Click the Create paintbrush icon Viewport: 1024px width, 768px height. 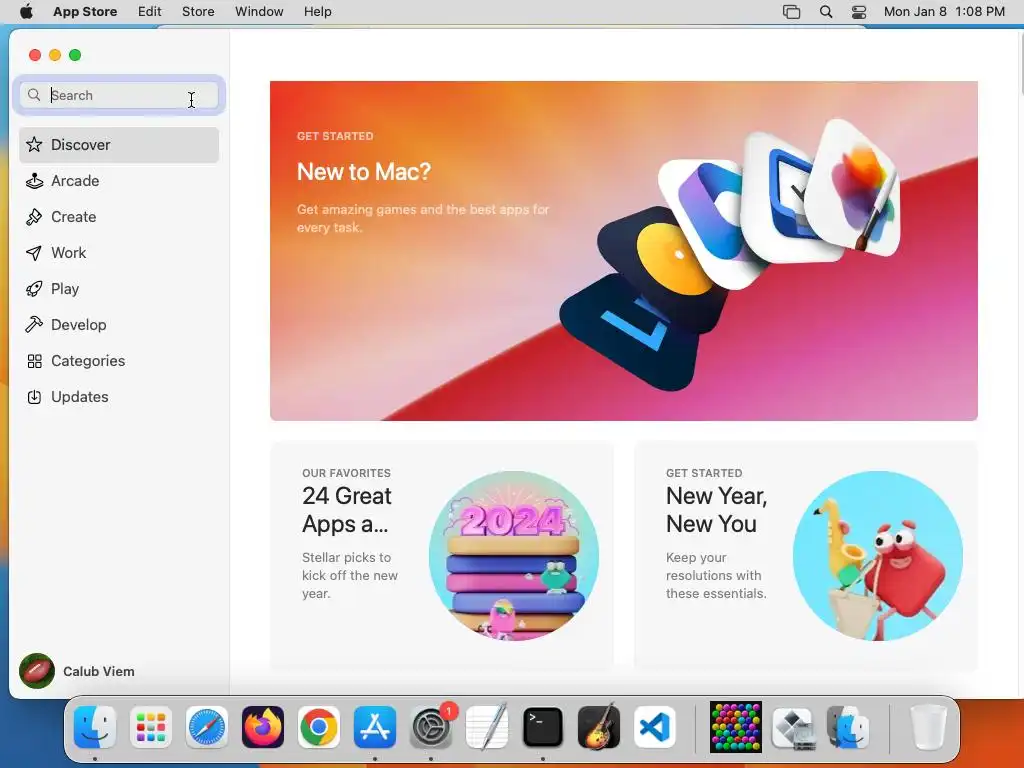(34, 217)
